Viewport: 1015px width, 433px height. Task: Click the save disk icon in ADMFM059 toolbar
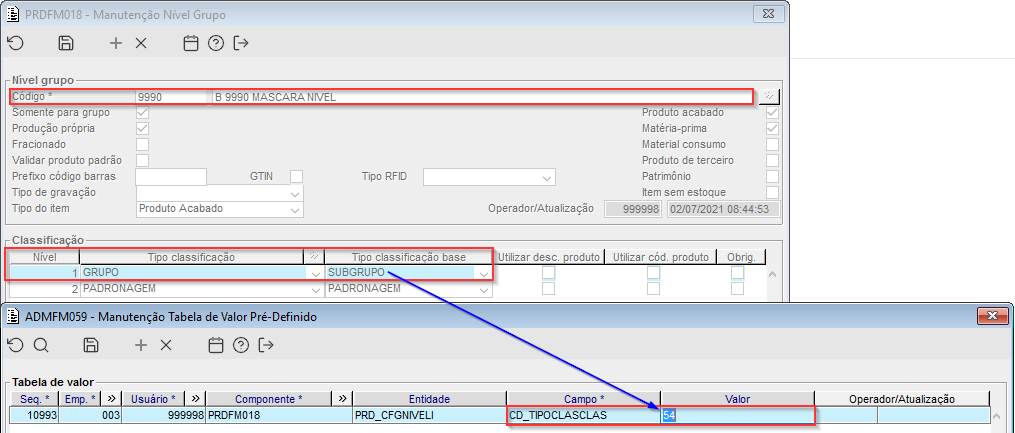(x=91, y=345)
